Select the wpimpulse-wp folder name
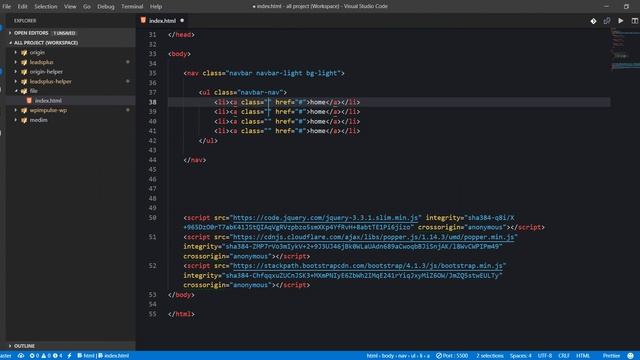Image resolution: width=640 pixels, height=360 pixels. [48, 110]
